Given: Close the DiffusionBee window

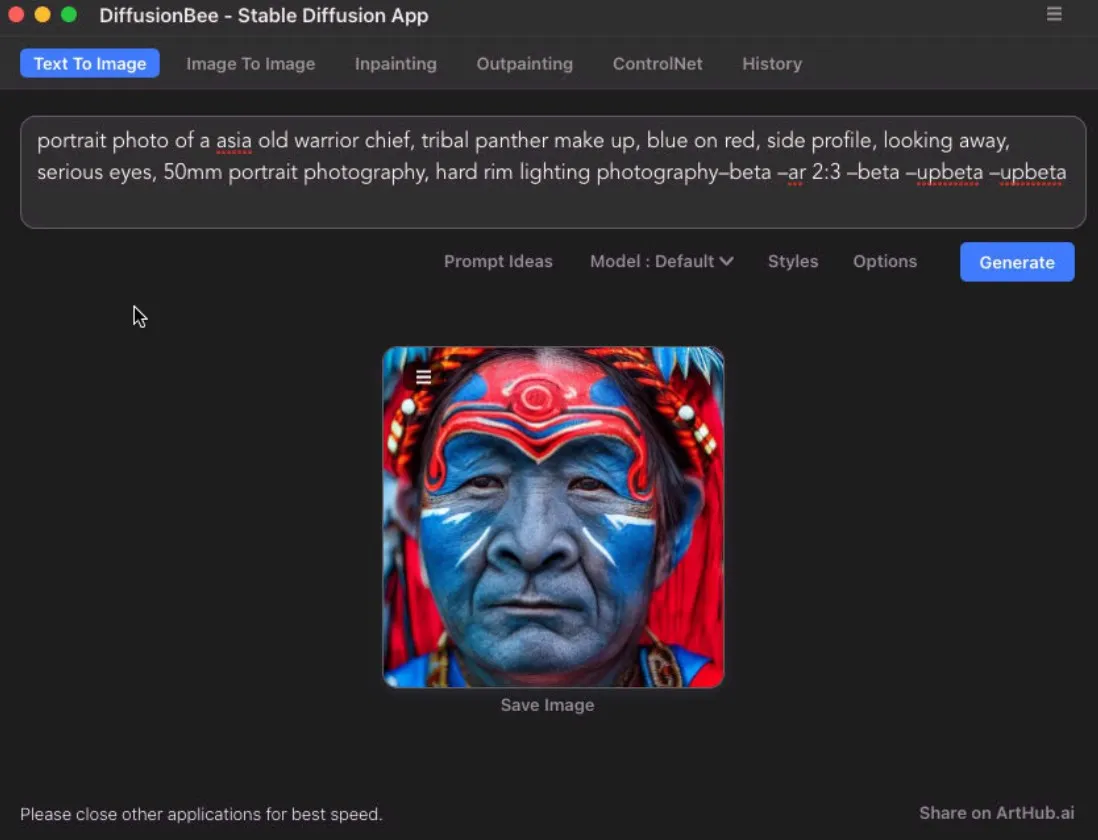Looking at the screenshot, I should click(15, 15).
